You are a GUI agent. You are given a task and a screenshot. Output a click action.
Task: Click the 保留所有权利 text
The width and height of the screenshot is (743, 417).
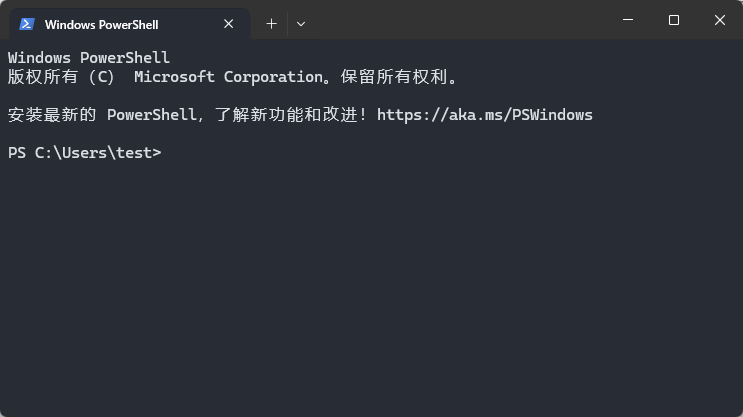point(404,77)
